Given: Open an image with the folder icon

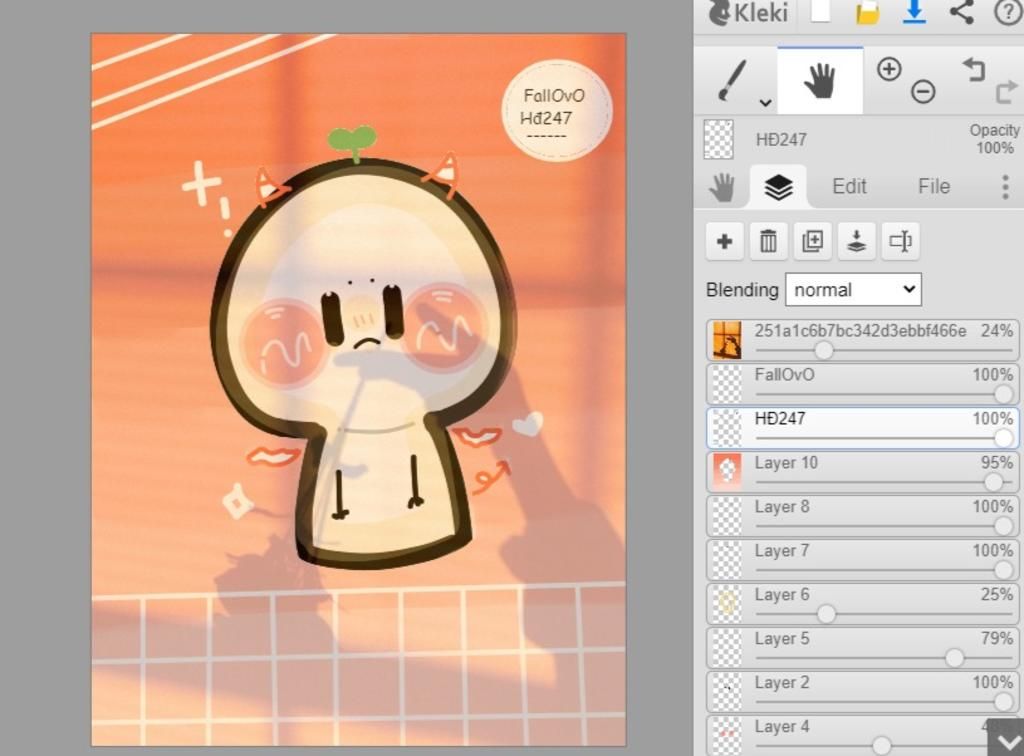Looking at the screenshot, I should point(867,12).
